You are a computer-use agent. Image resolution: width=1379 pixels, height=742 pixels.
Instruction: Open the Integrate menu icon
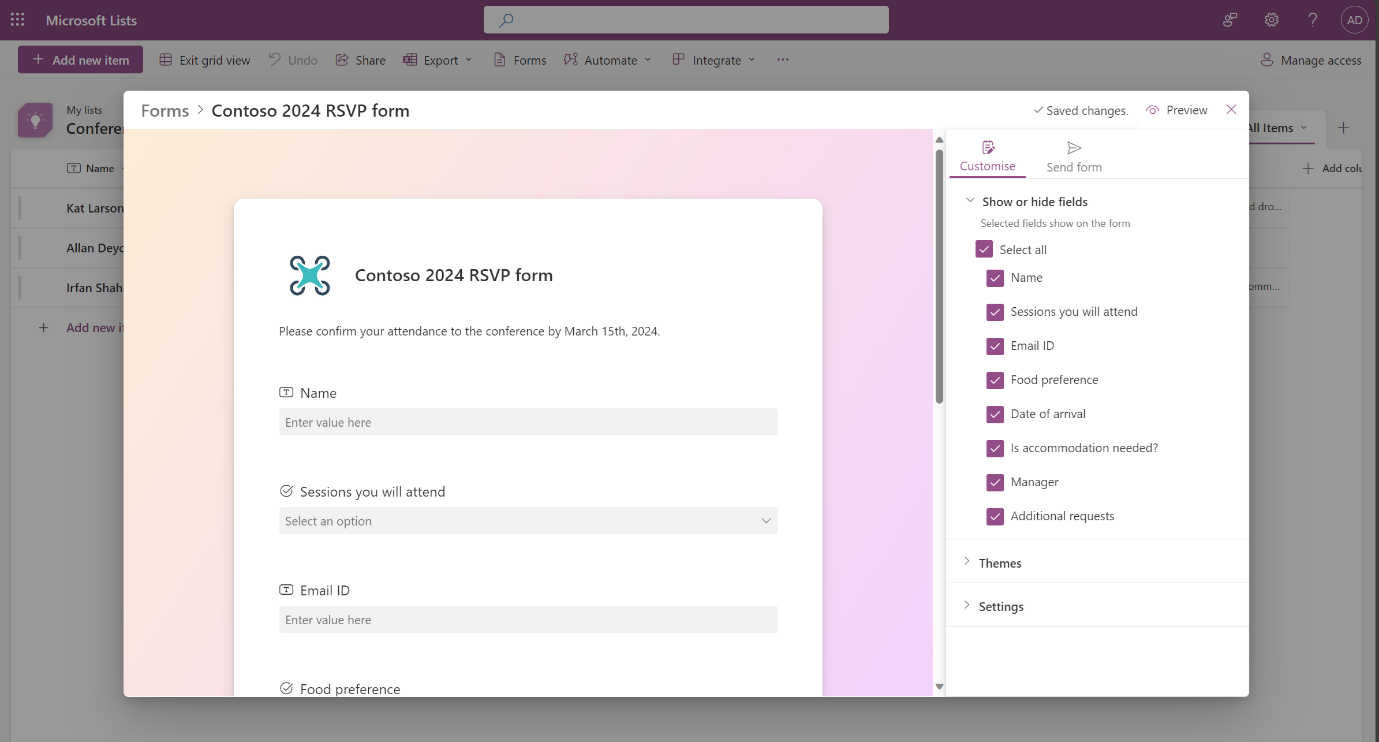[x=680, y=60]
